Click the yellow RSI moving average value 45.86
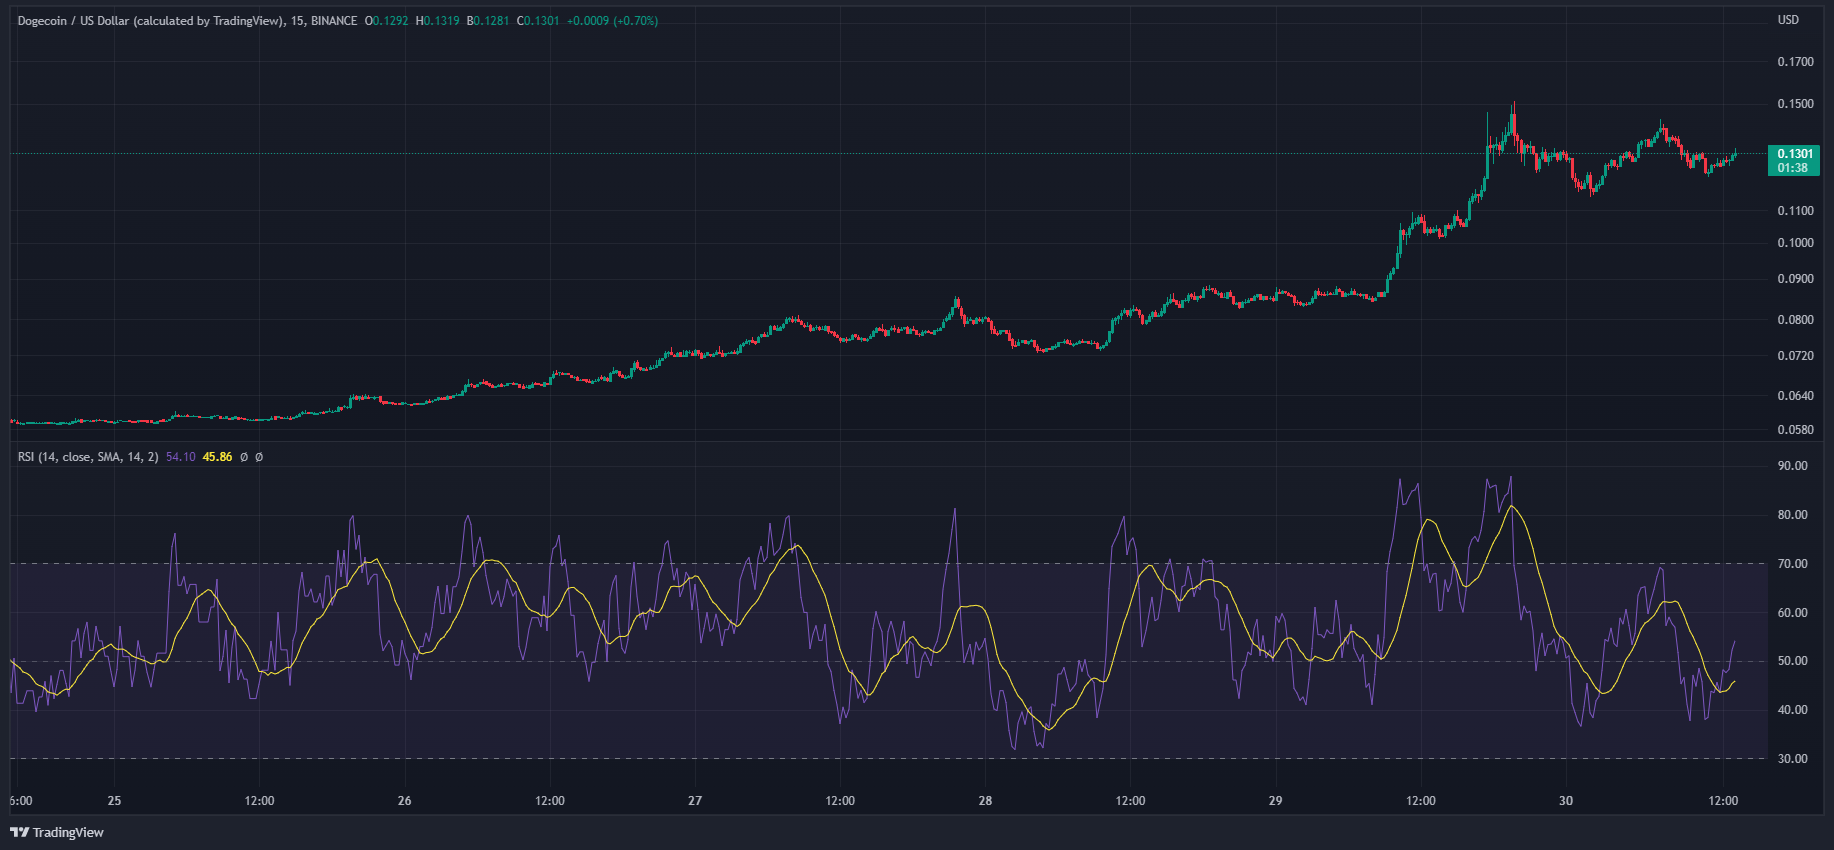The image size is (1834, 850). point(217,457)
